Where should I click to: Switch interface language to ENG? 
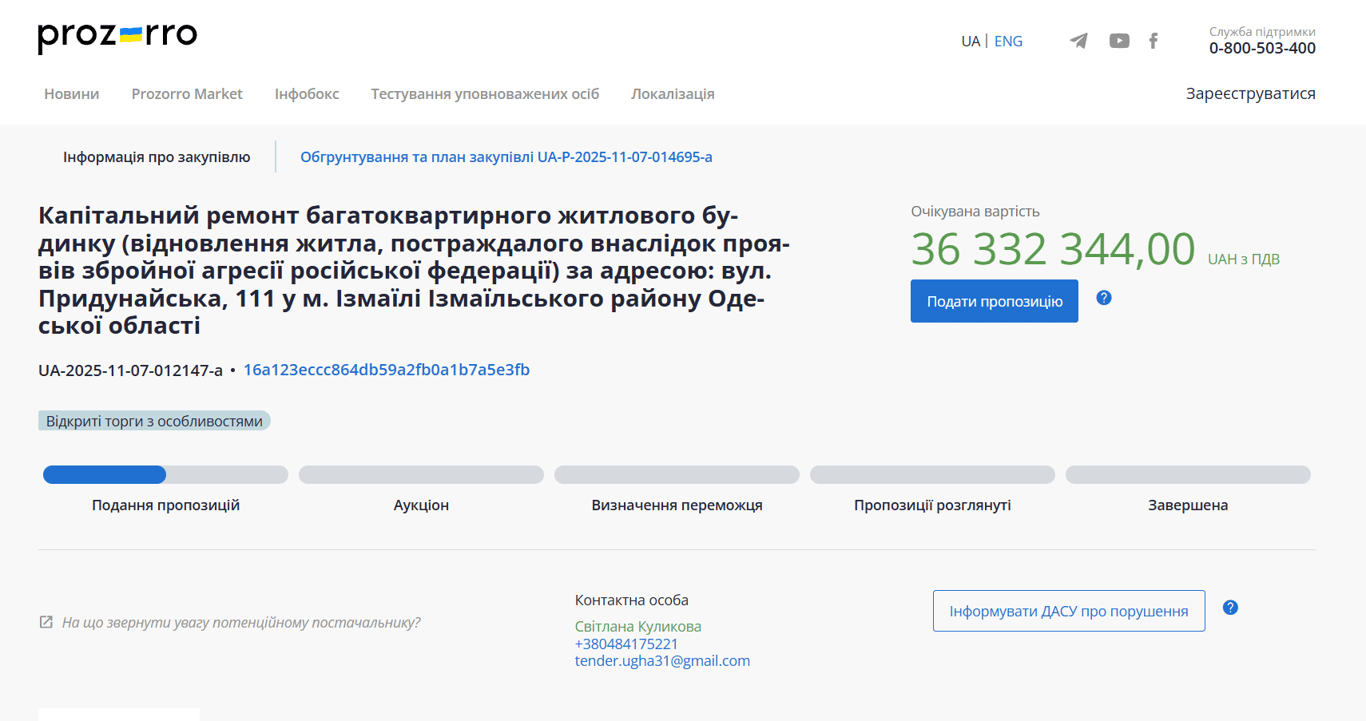(x=1008, y=41)
